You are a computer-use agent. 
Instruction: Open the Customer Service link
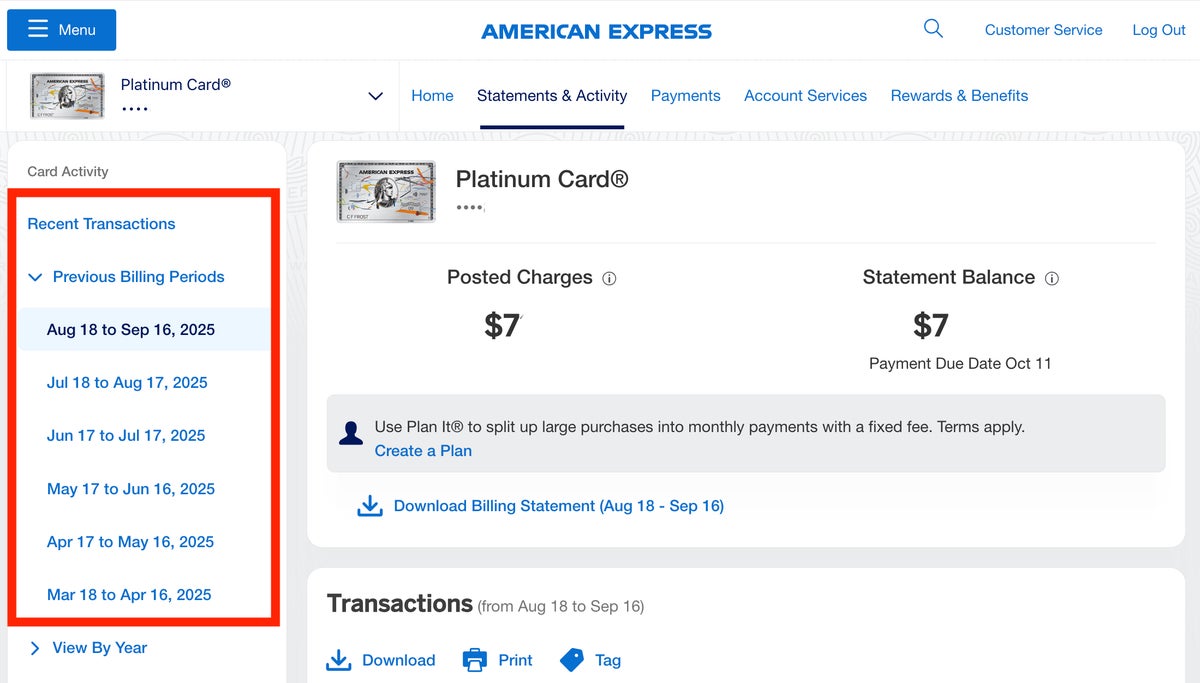click(1043, 30)
